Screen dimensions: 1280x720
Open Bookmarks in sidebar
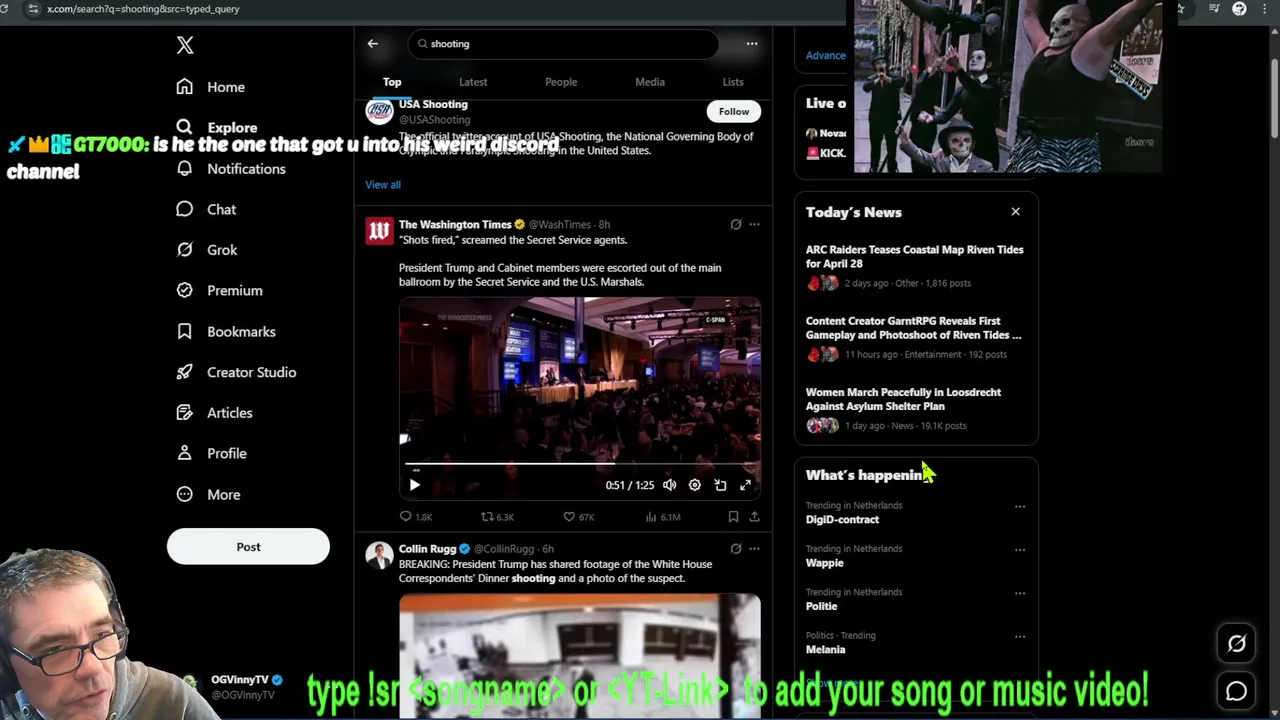226,331
